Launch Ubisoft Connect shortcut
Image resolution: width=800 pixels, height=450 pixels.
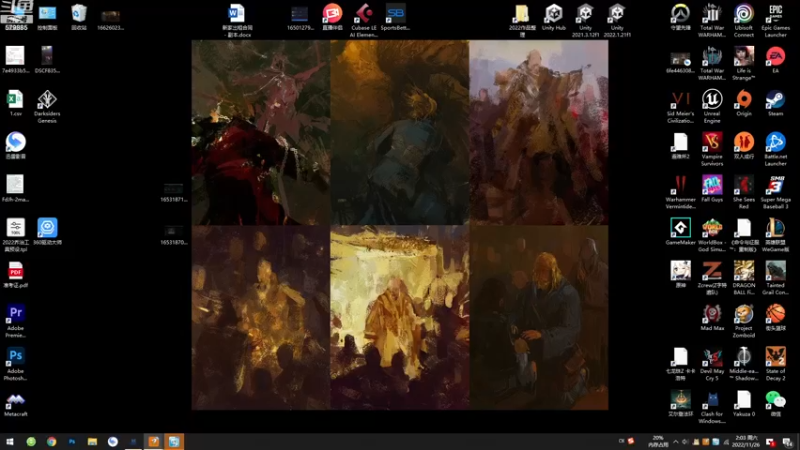point(744,21)
